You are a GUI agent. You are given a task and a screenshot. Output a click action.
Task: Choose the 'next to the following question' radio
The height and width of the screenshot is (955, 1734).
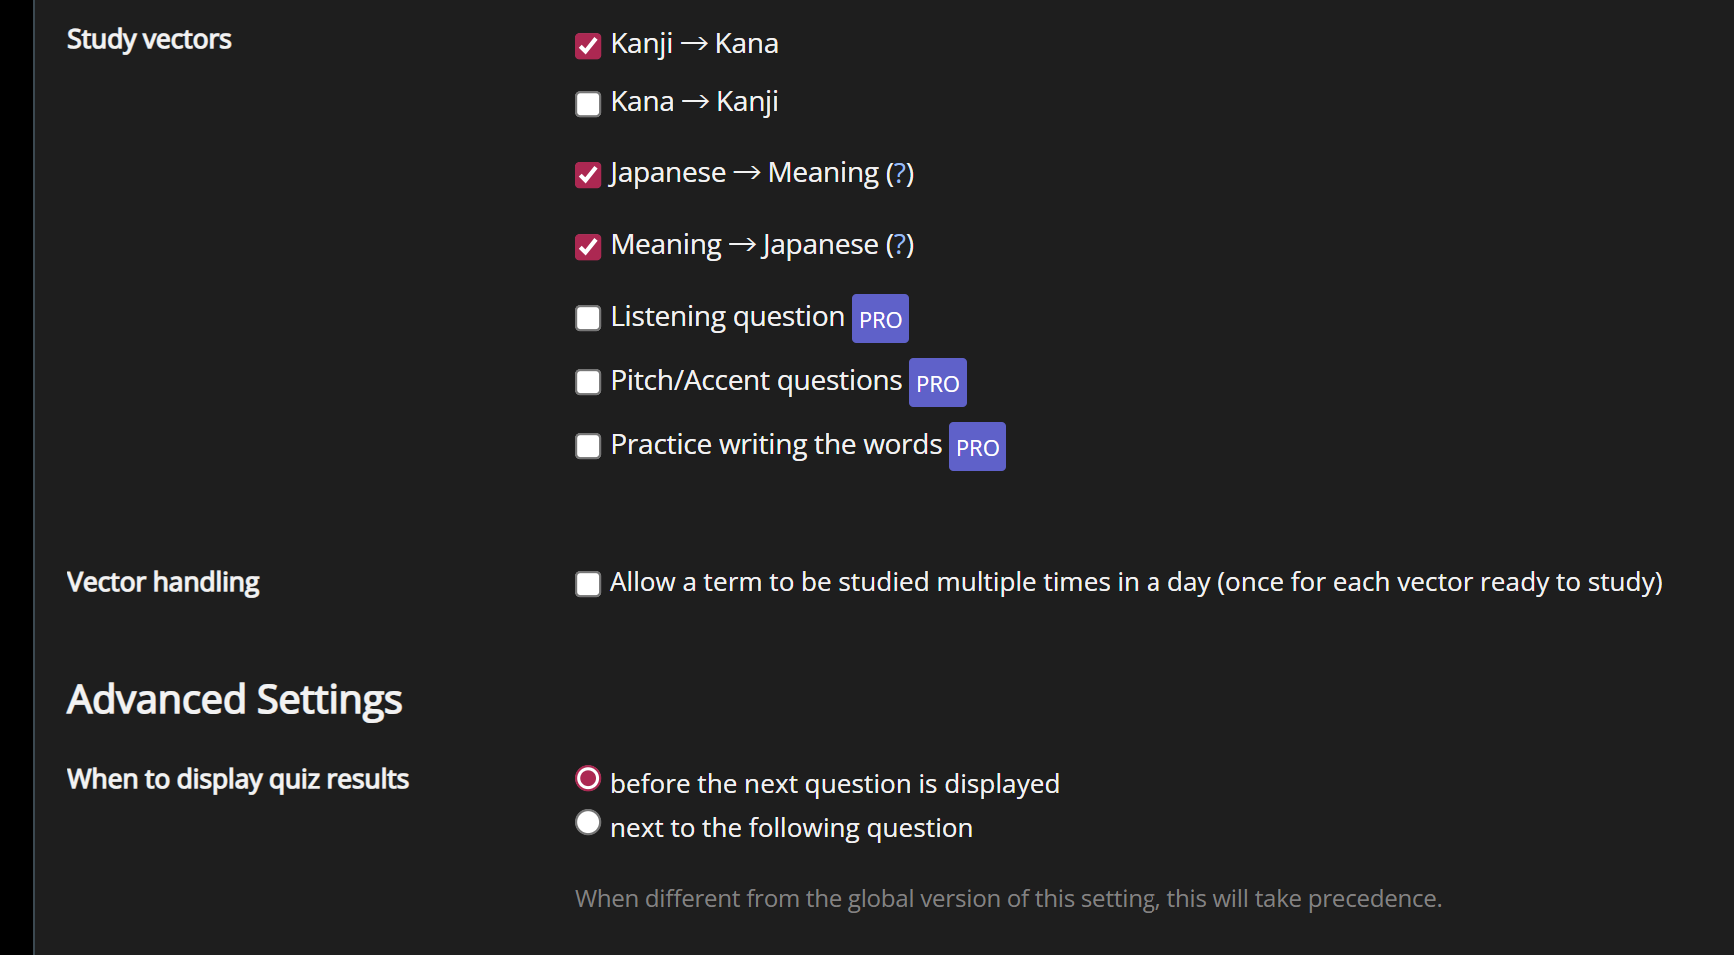point(588,822)
